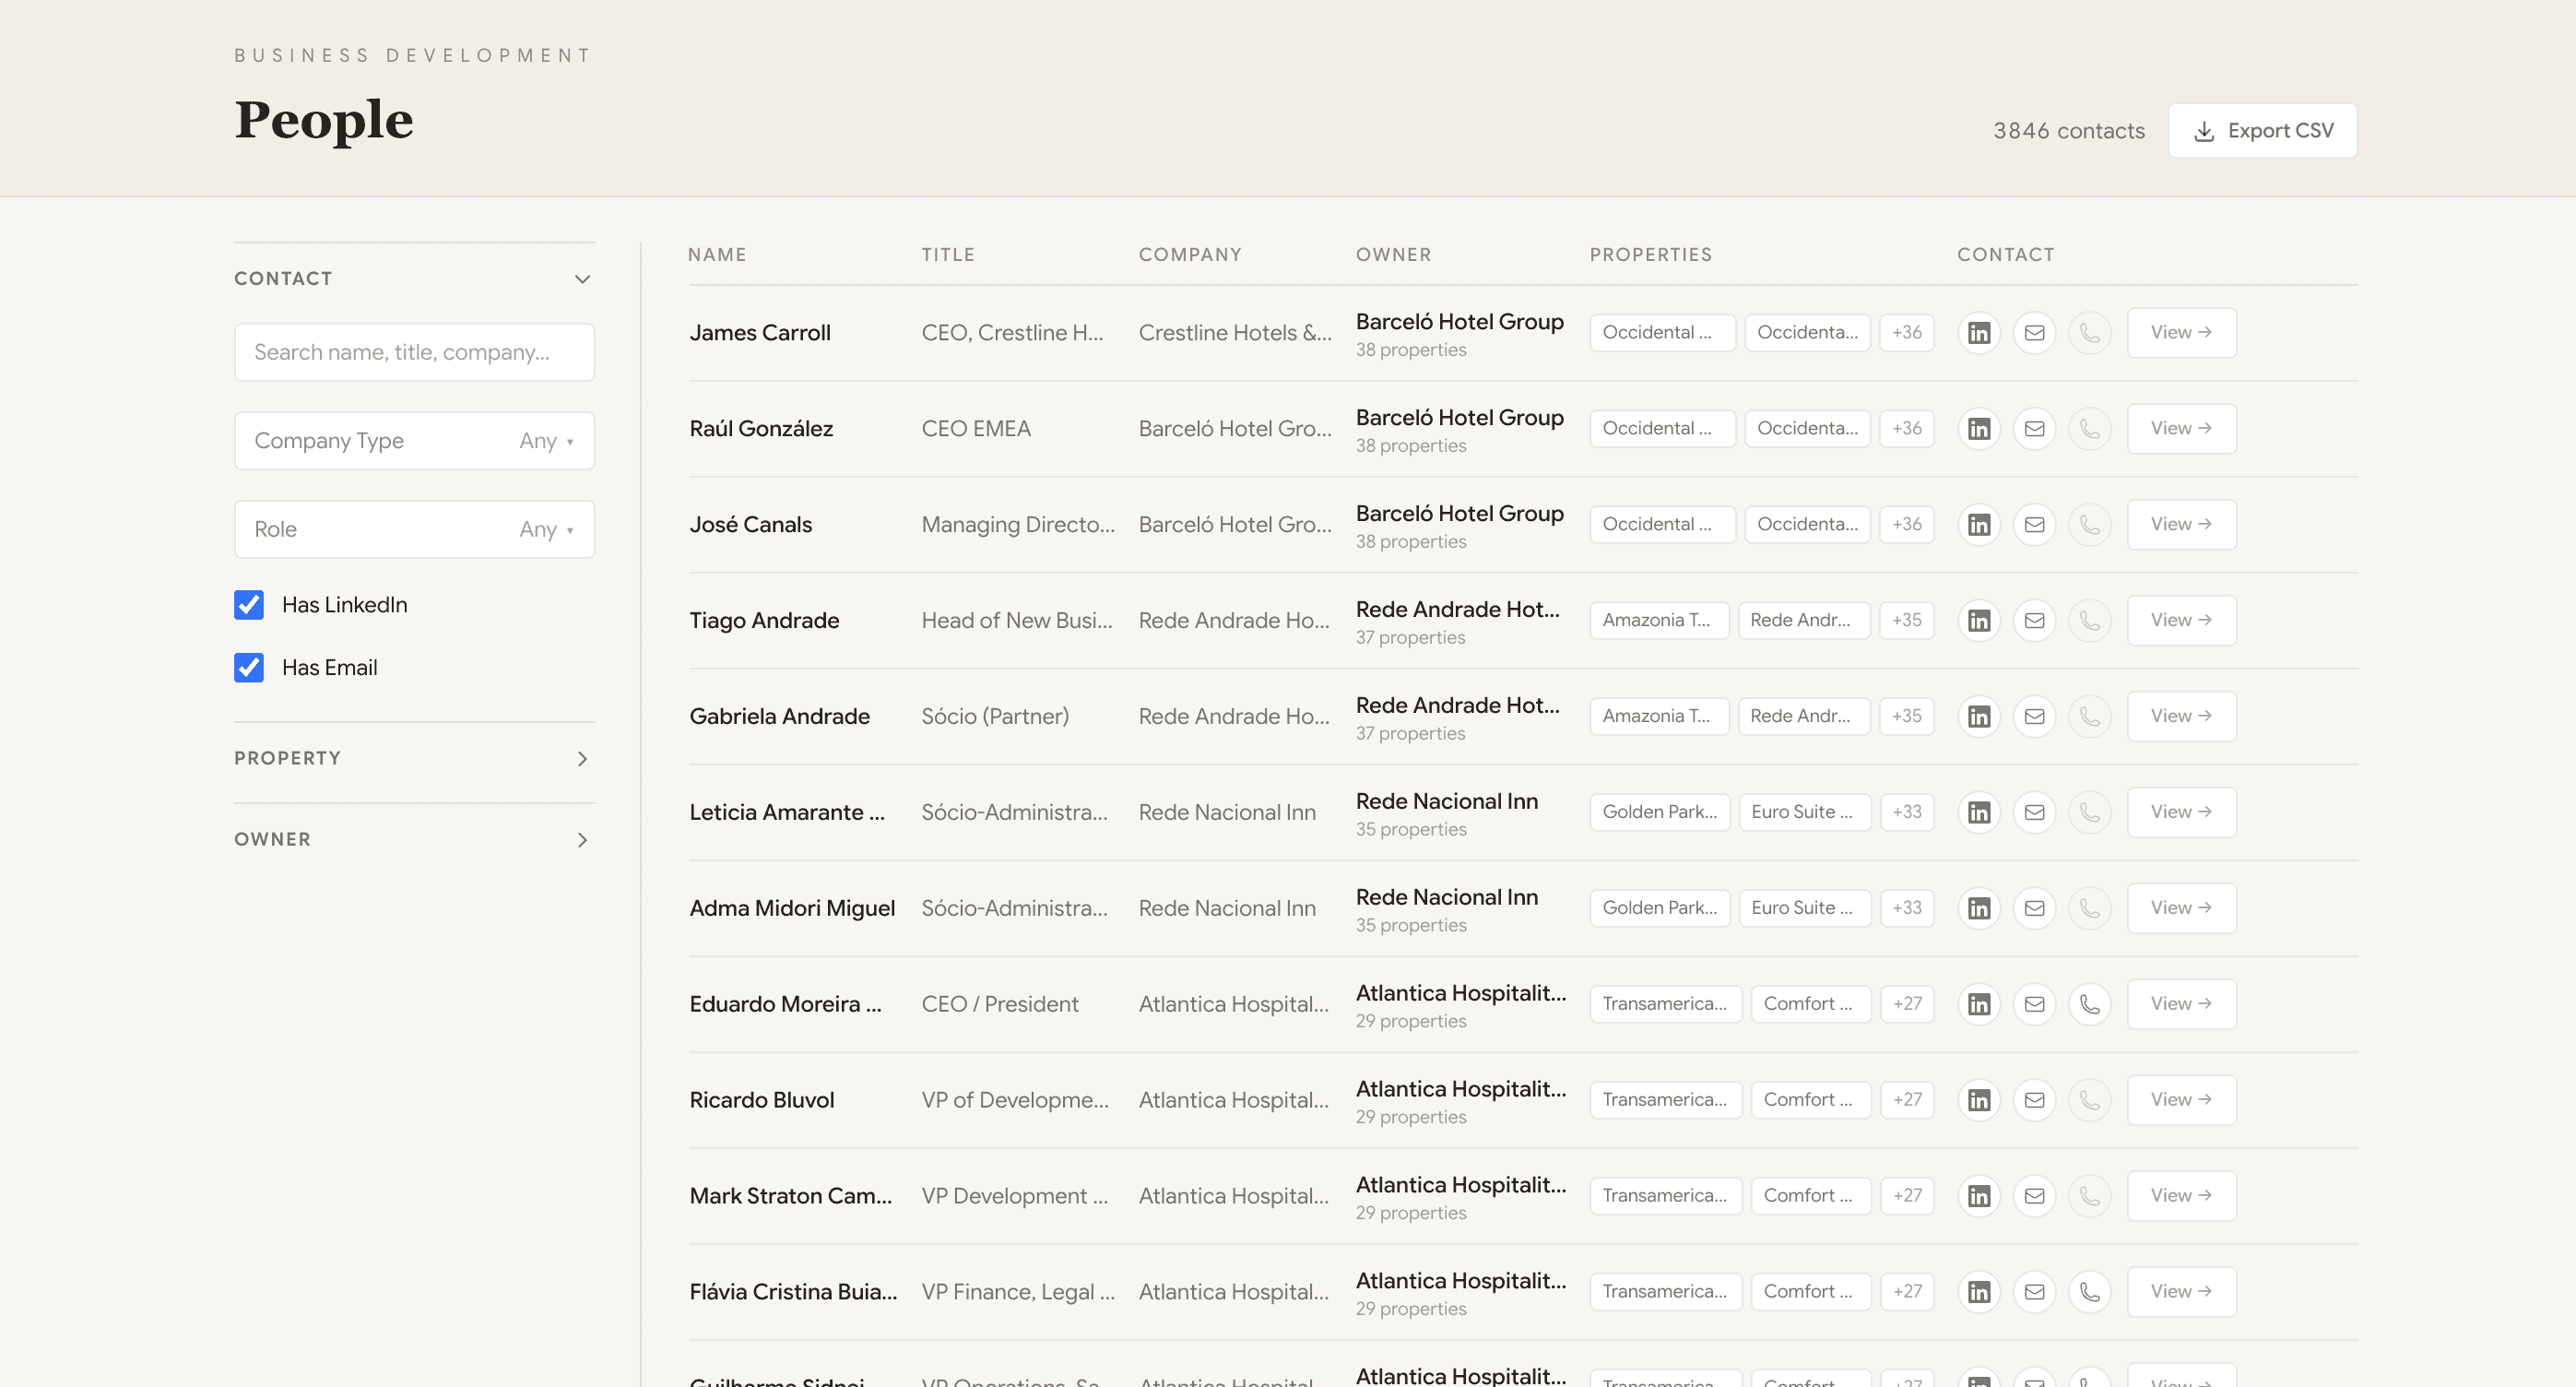This screenshot has width=2576, height=1387.
Task: Click email icon for Adma Midori Miguel
Action: (2034, 908)
